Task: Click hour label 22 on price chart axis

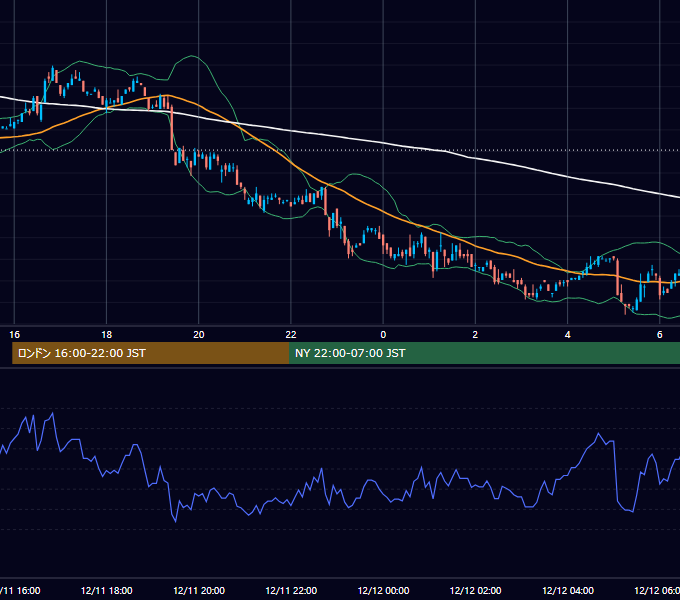Action: 291,335
